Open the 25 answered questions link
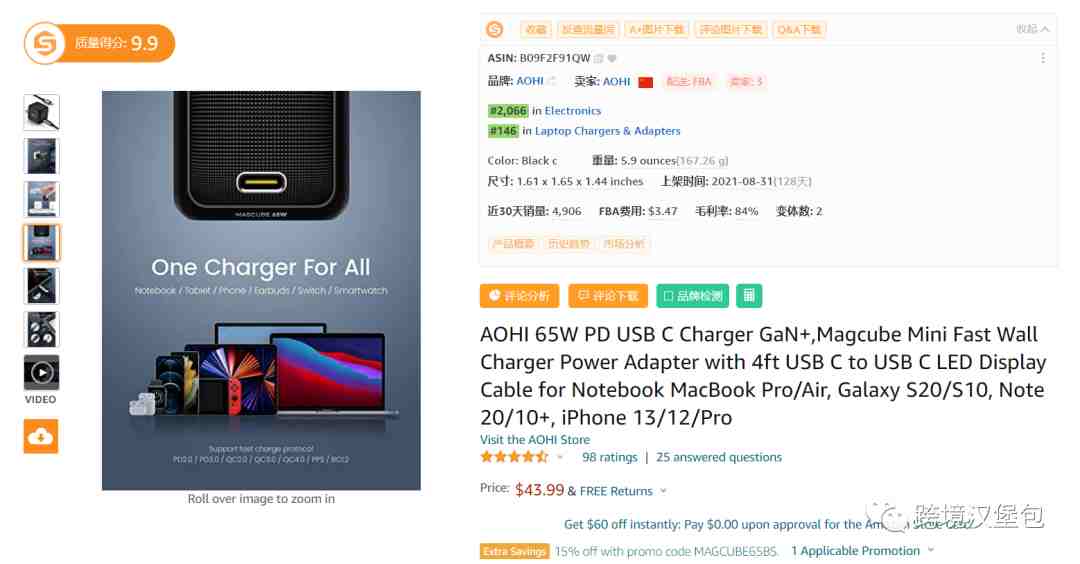The image size is (1080, 564). coord(718,457)
